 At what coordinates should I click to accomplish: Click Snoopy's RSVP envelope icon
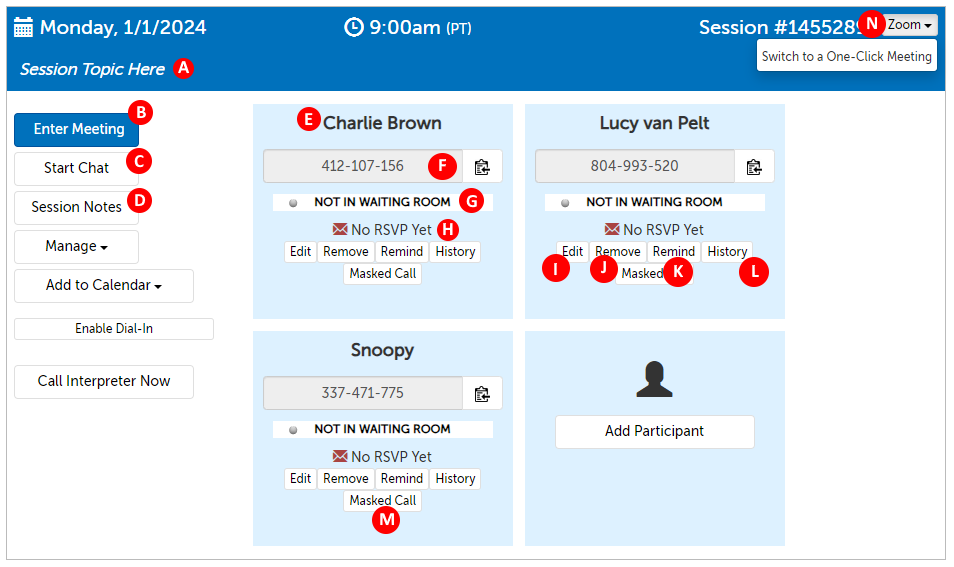(340, 457)
